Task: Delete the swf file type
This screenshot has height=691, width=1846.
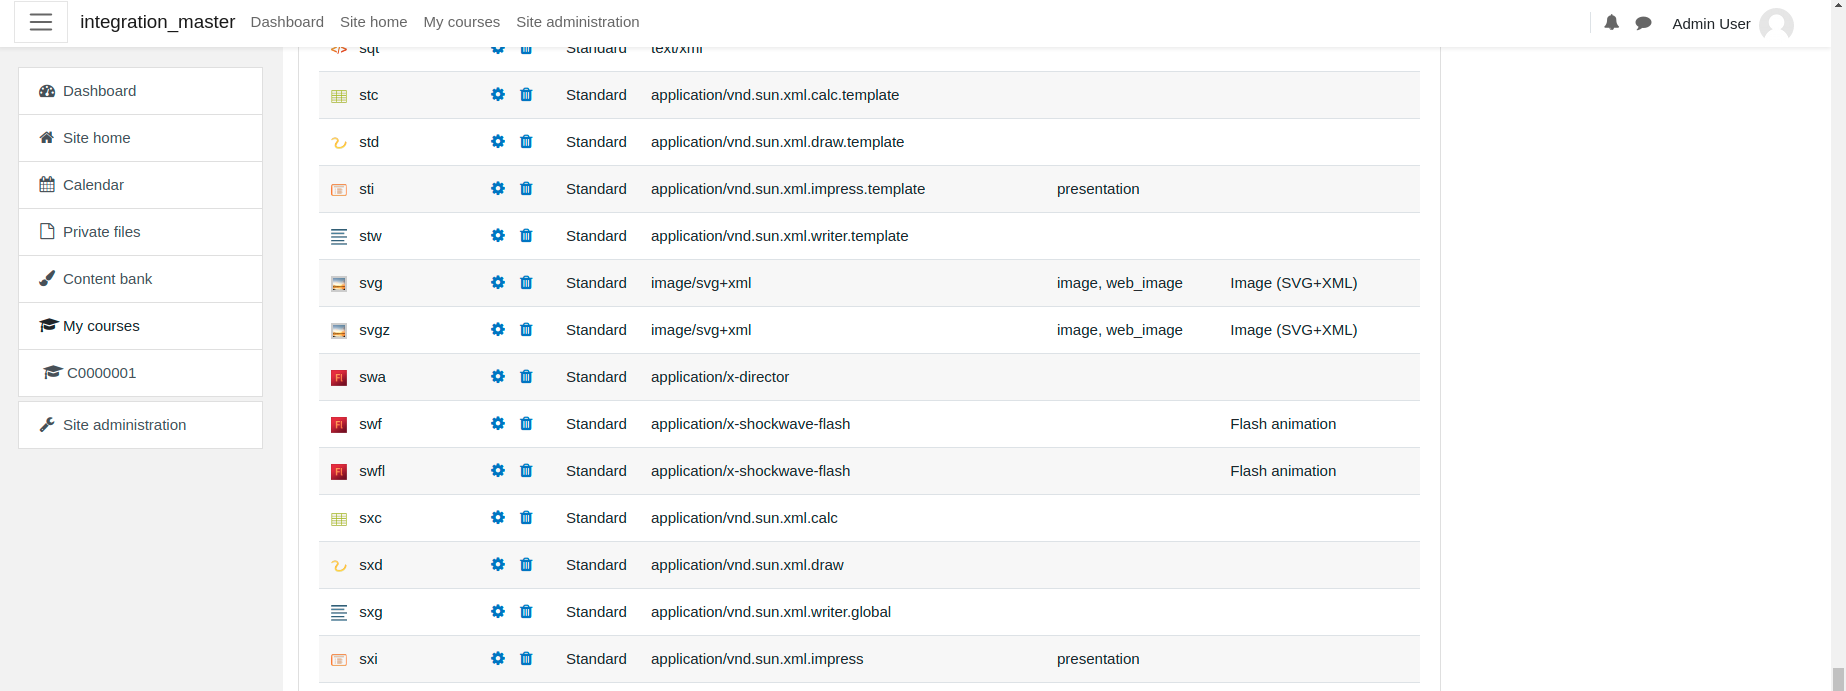Action: point(526,424)
